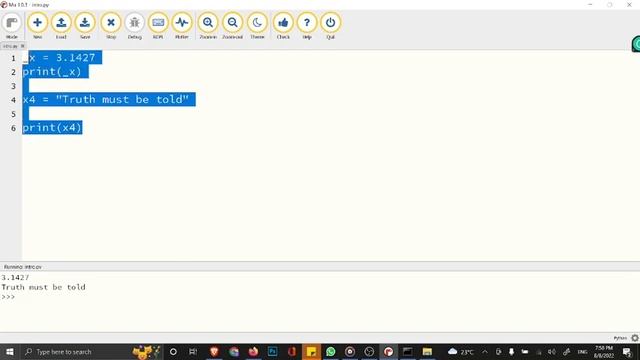Click the ENG language indicator
The image size is (640, 360).
pos(582,352)
